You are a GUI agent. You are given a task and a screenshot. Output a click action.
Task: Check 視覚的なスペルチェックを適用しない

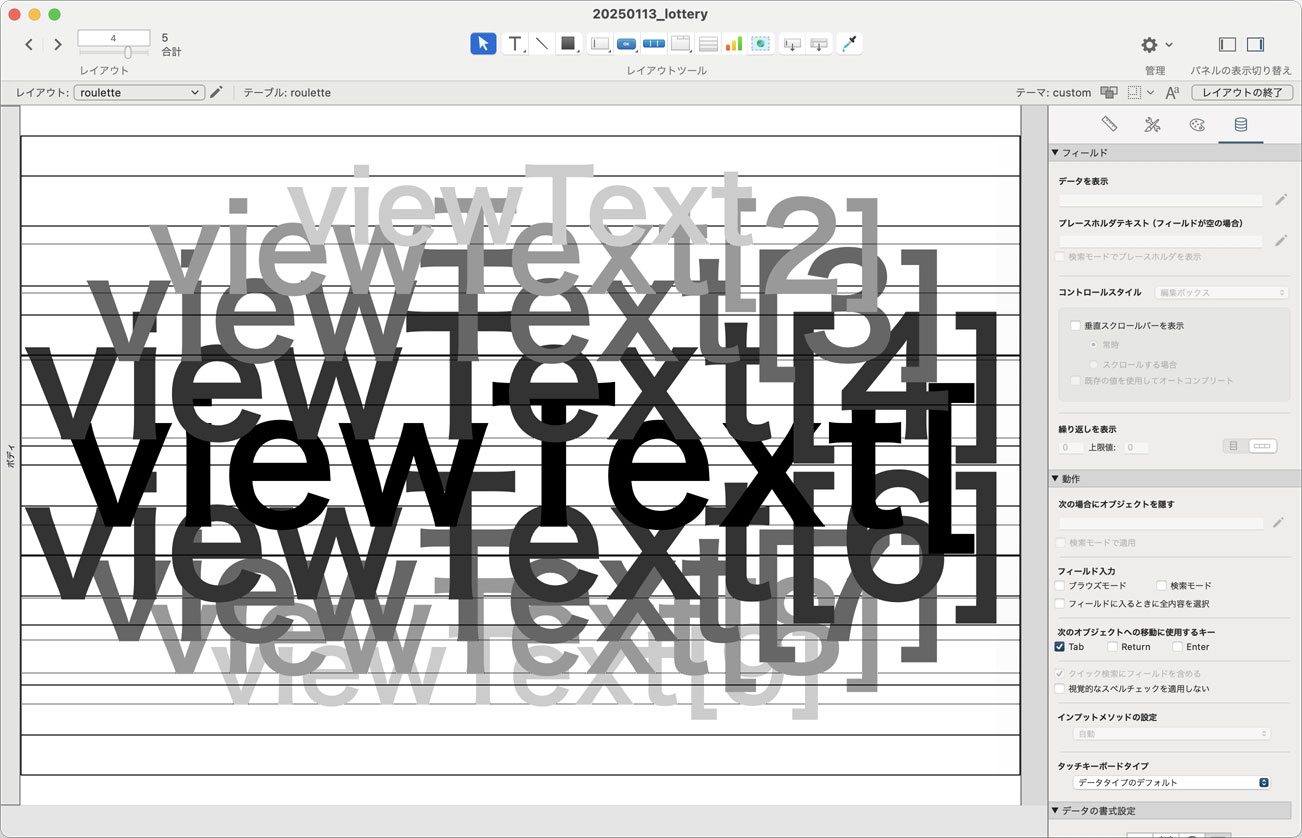pos(1061,689)
